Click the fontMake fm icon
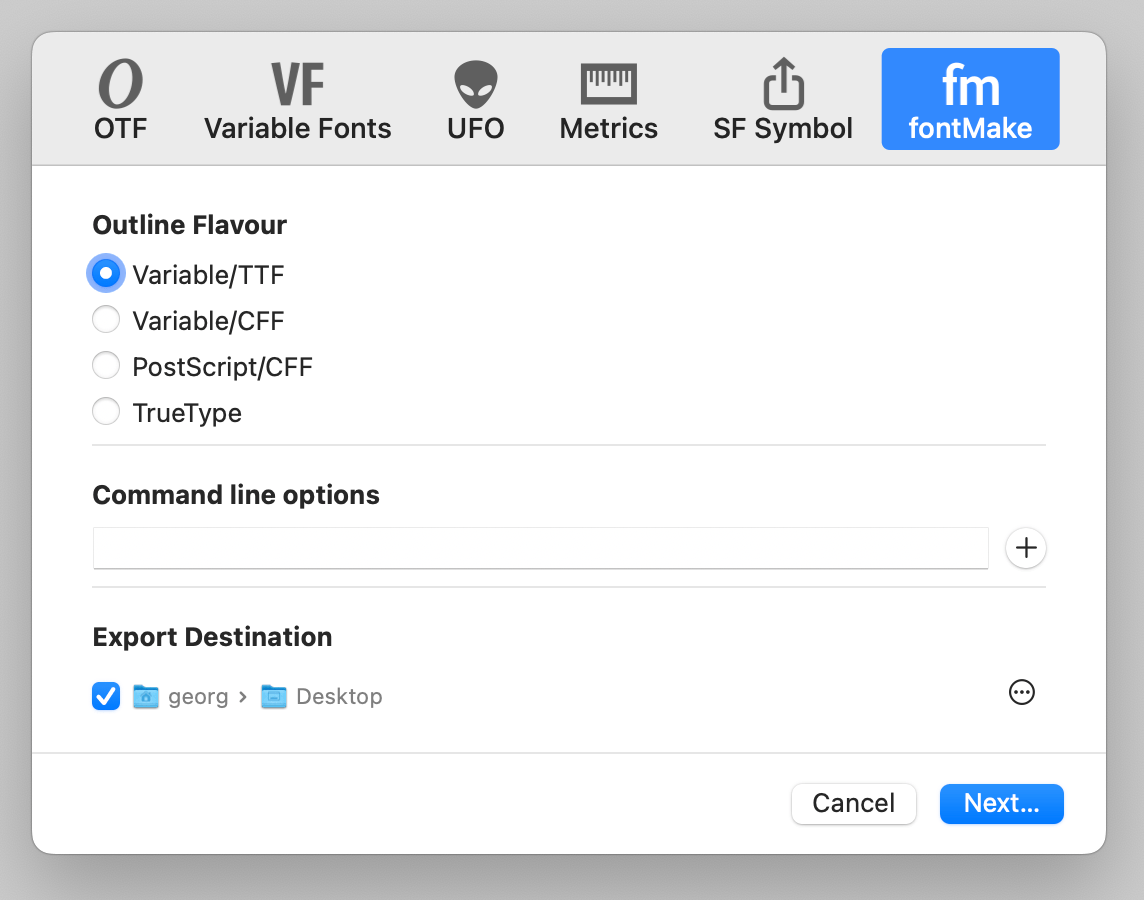1144x900 pixels. point(970,85)
